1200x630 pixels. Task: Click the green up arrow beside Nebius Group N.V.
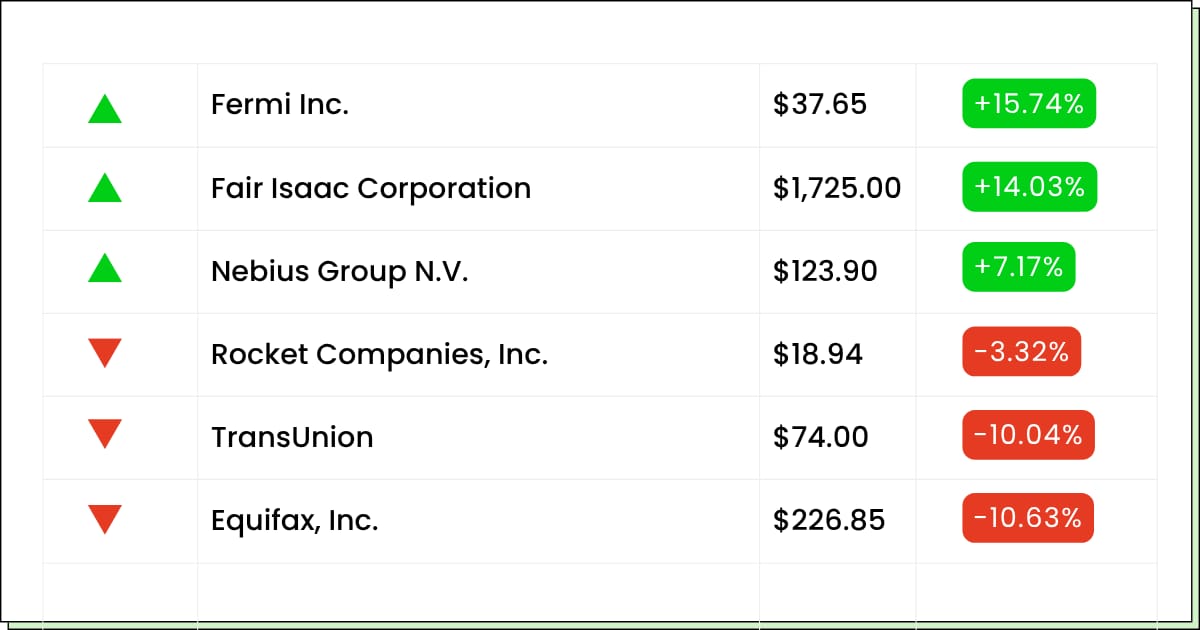coord(105,267)
